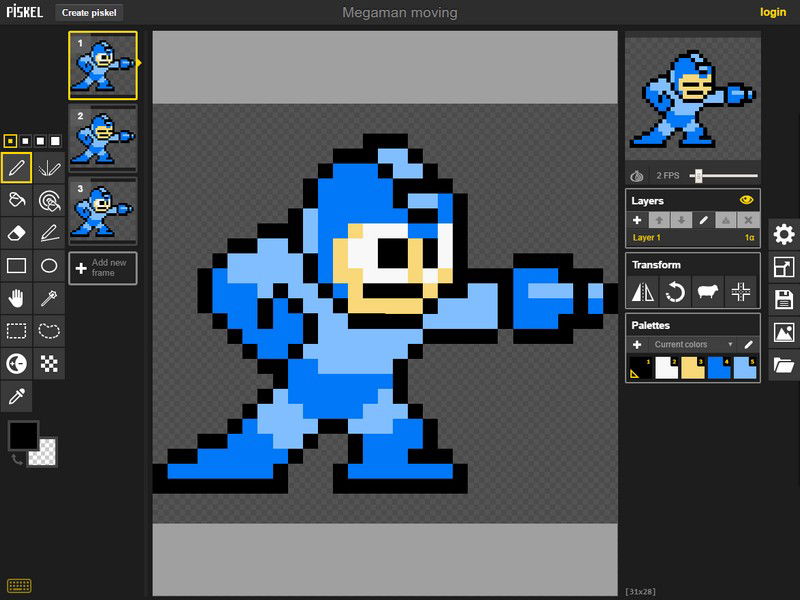The height and width of the screenshot is (600, 800).
Task: Select the Move hand tool
Action: pos(16,298)
